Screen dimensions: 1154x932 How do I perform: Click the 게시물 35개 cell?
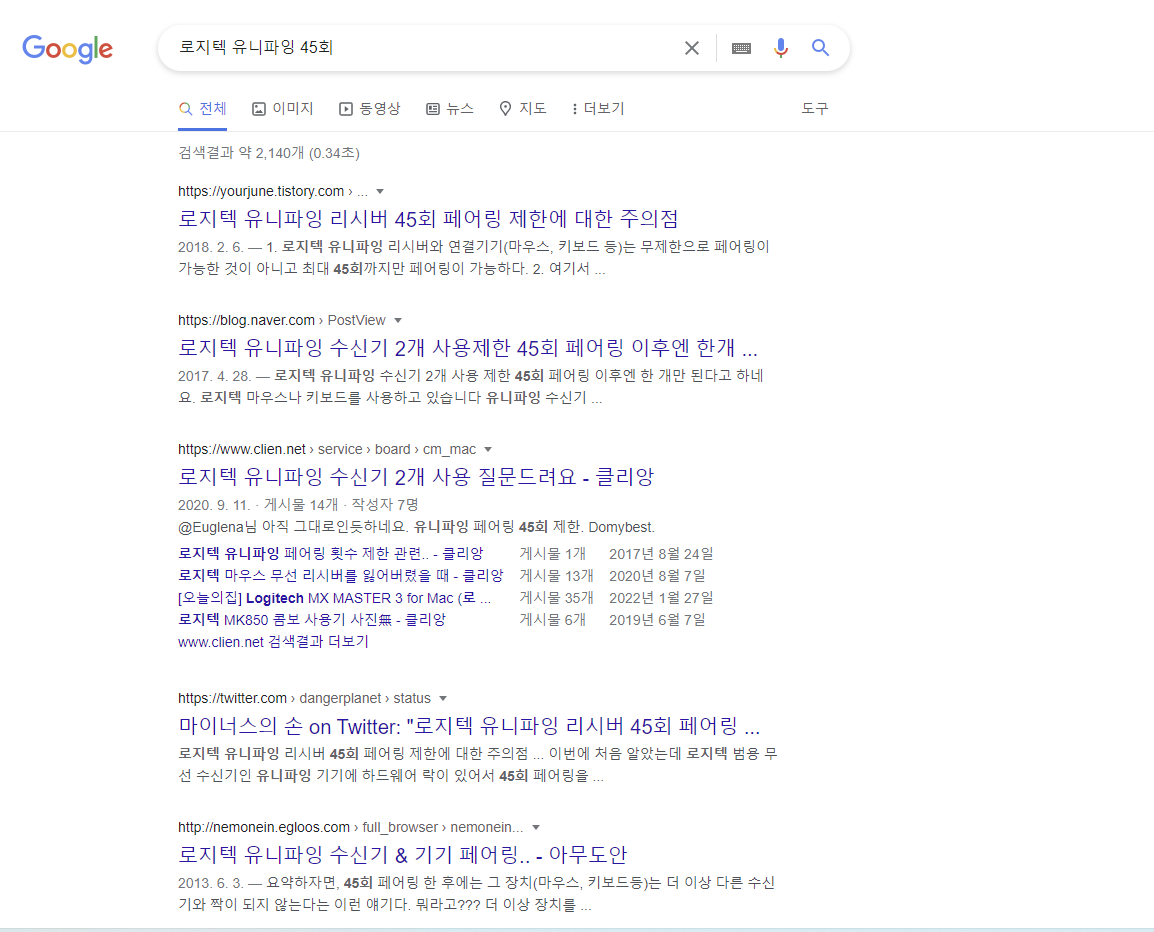pos(556,598)
